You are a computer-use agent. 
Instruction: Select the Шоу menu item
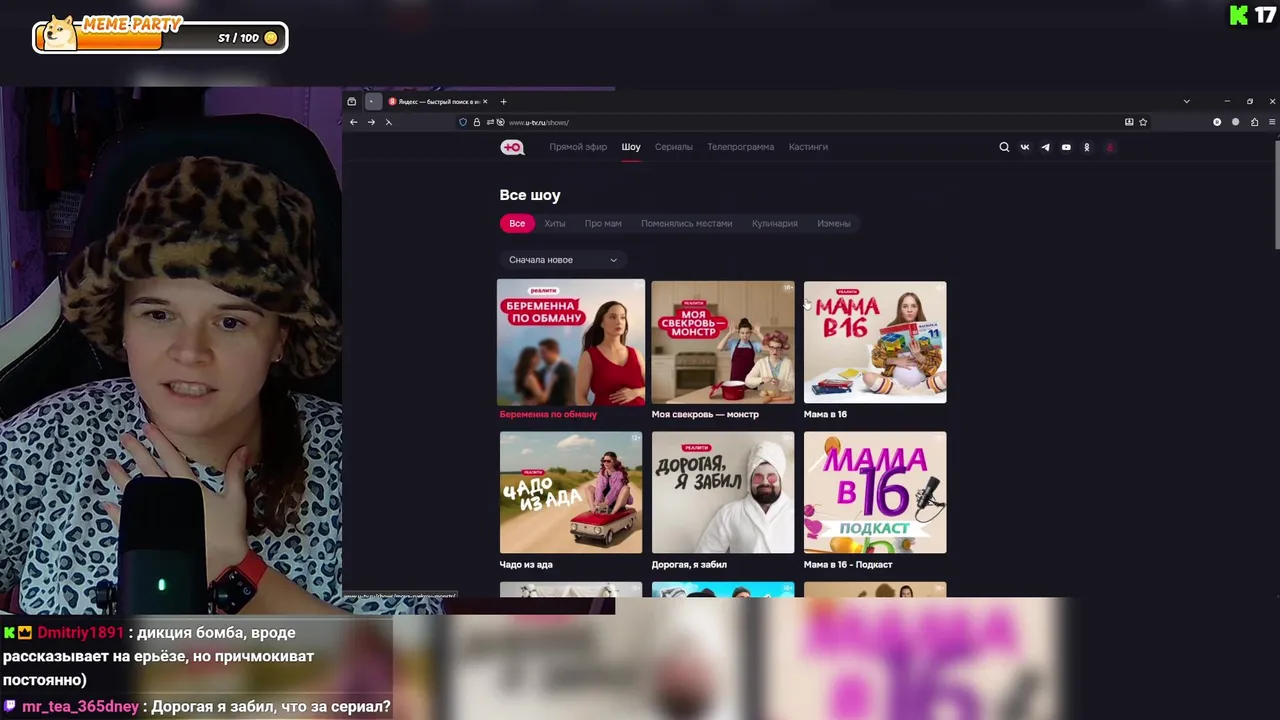(x=631, y=147)
